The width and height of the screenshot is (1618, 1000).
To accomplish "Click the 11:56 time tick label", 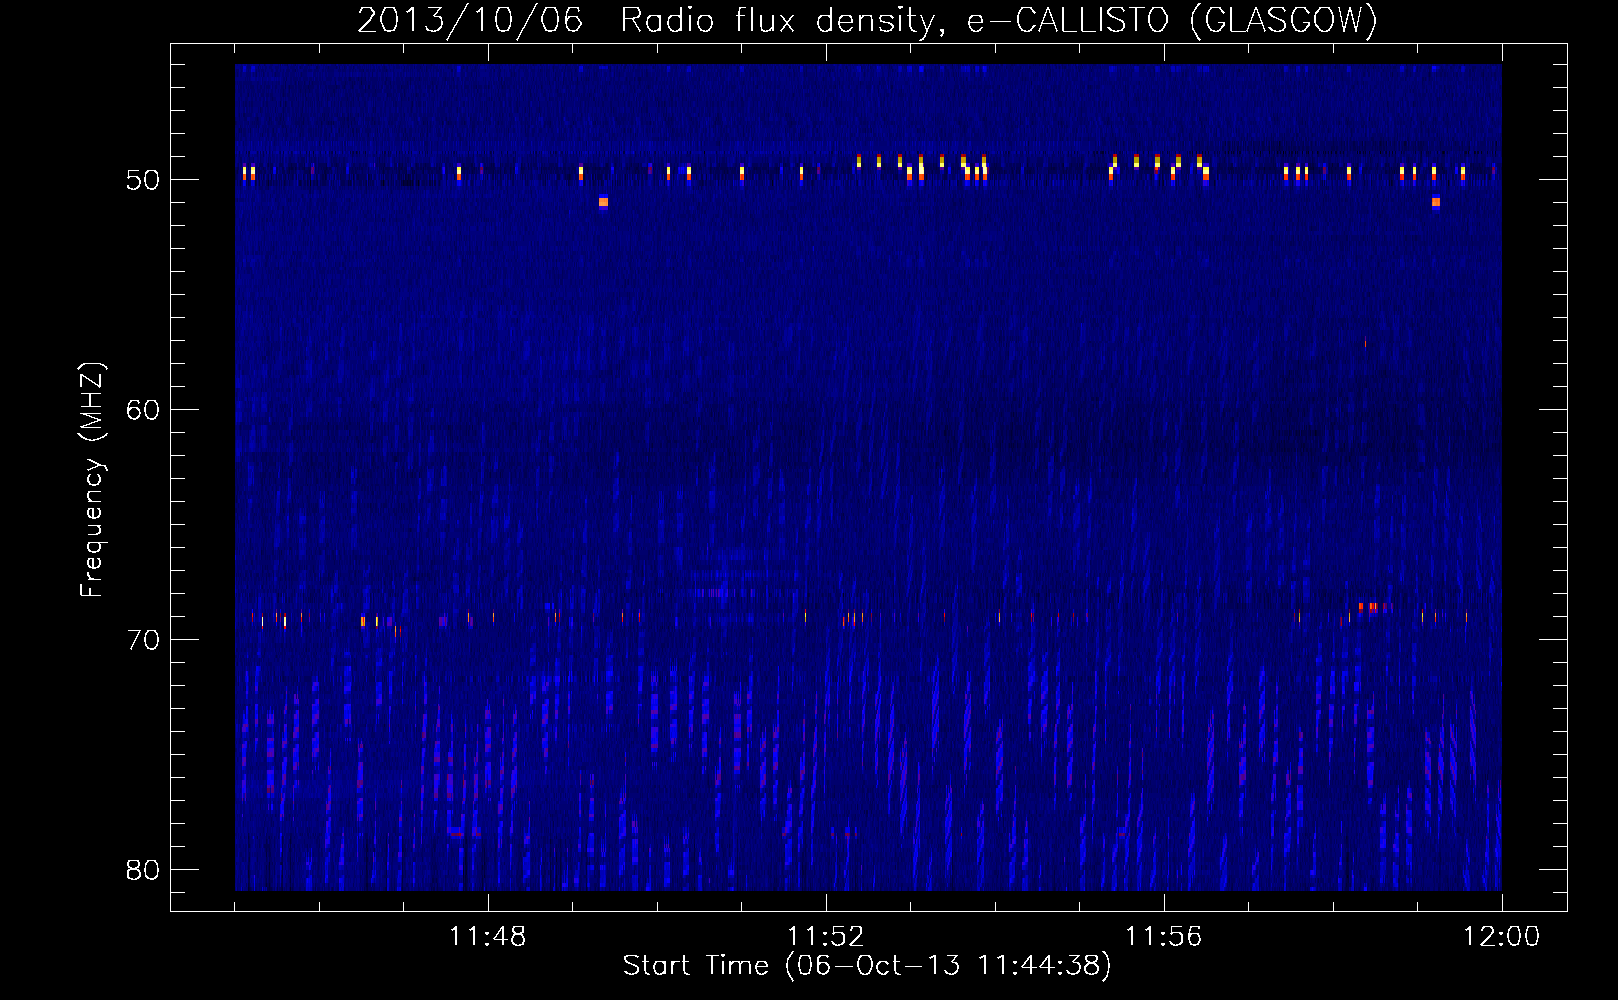I will (1163, 937).
